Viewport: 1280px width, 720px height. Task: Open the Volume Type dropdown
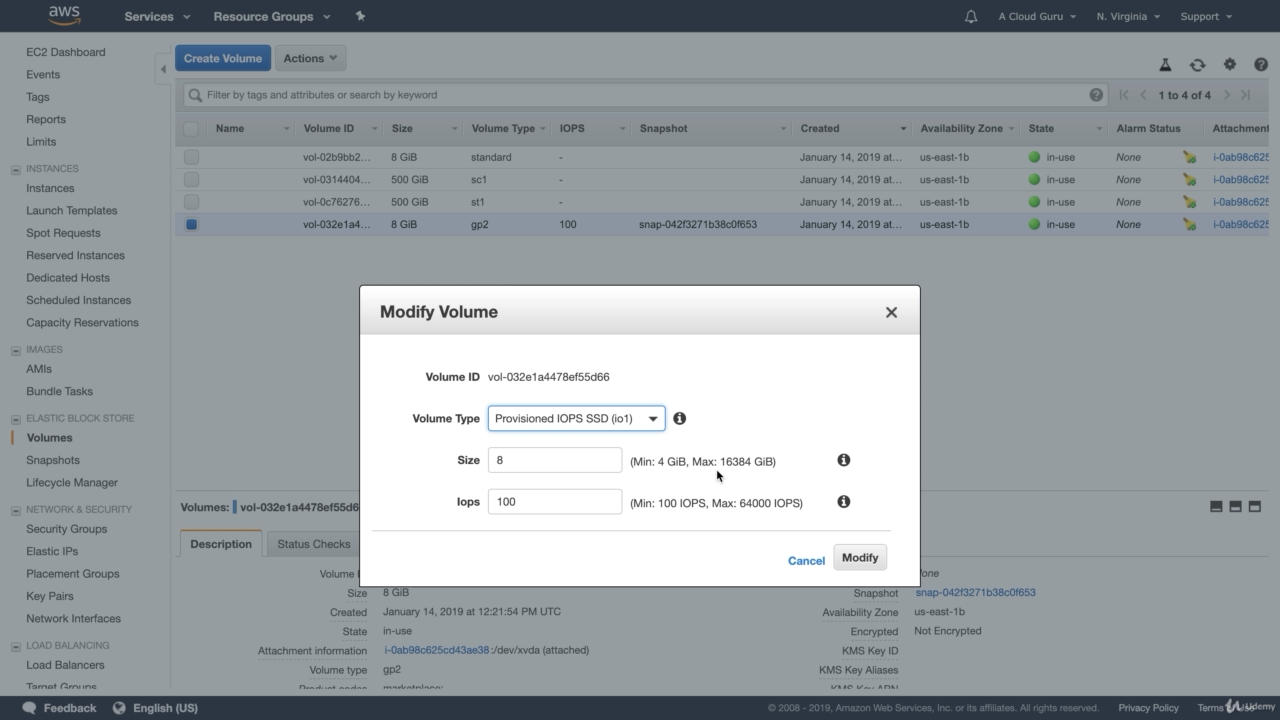pos(576,418)
